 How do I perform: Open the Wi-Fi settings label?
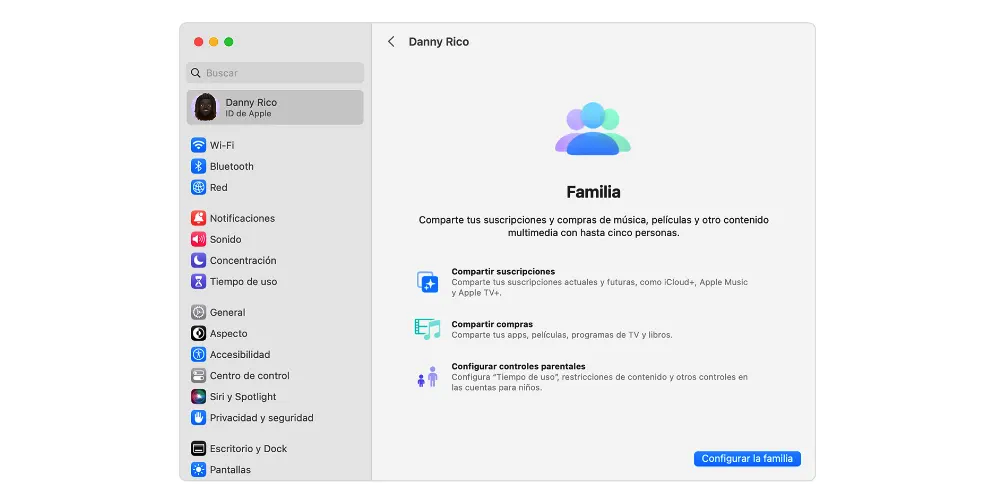(x=222, y=145)
